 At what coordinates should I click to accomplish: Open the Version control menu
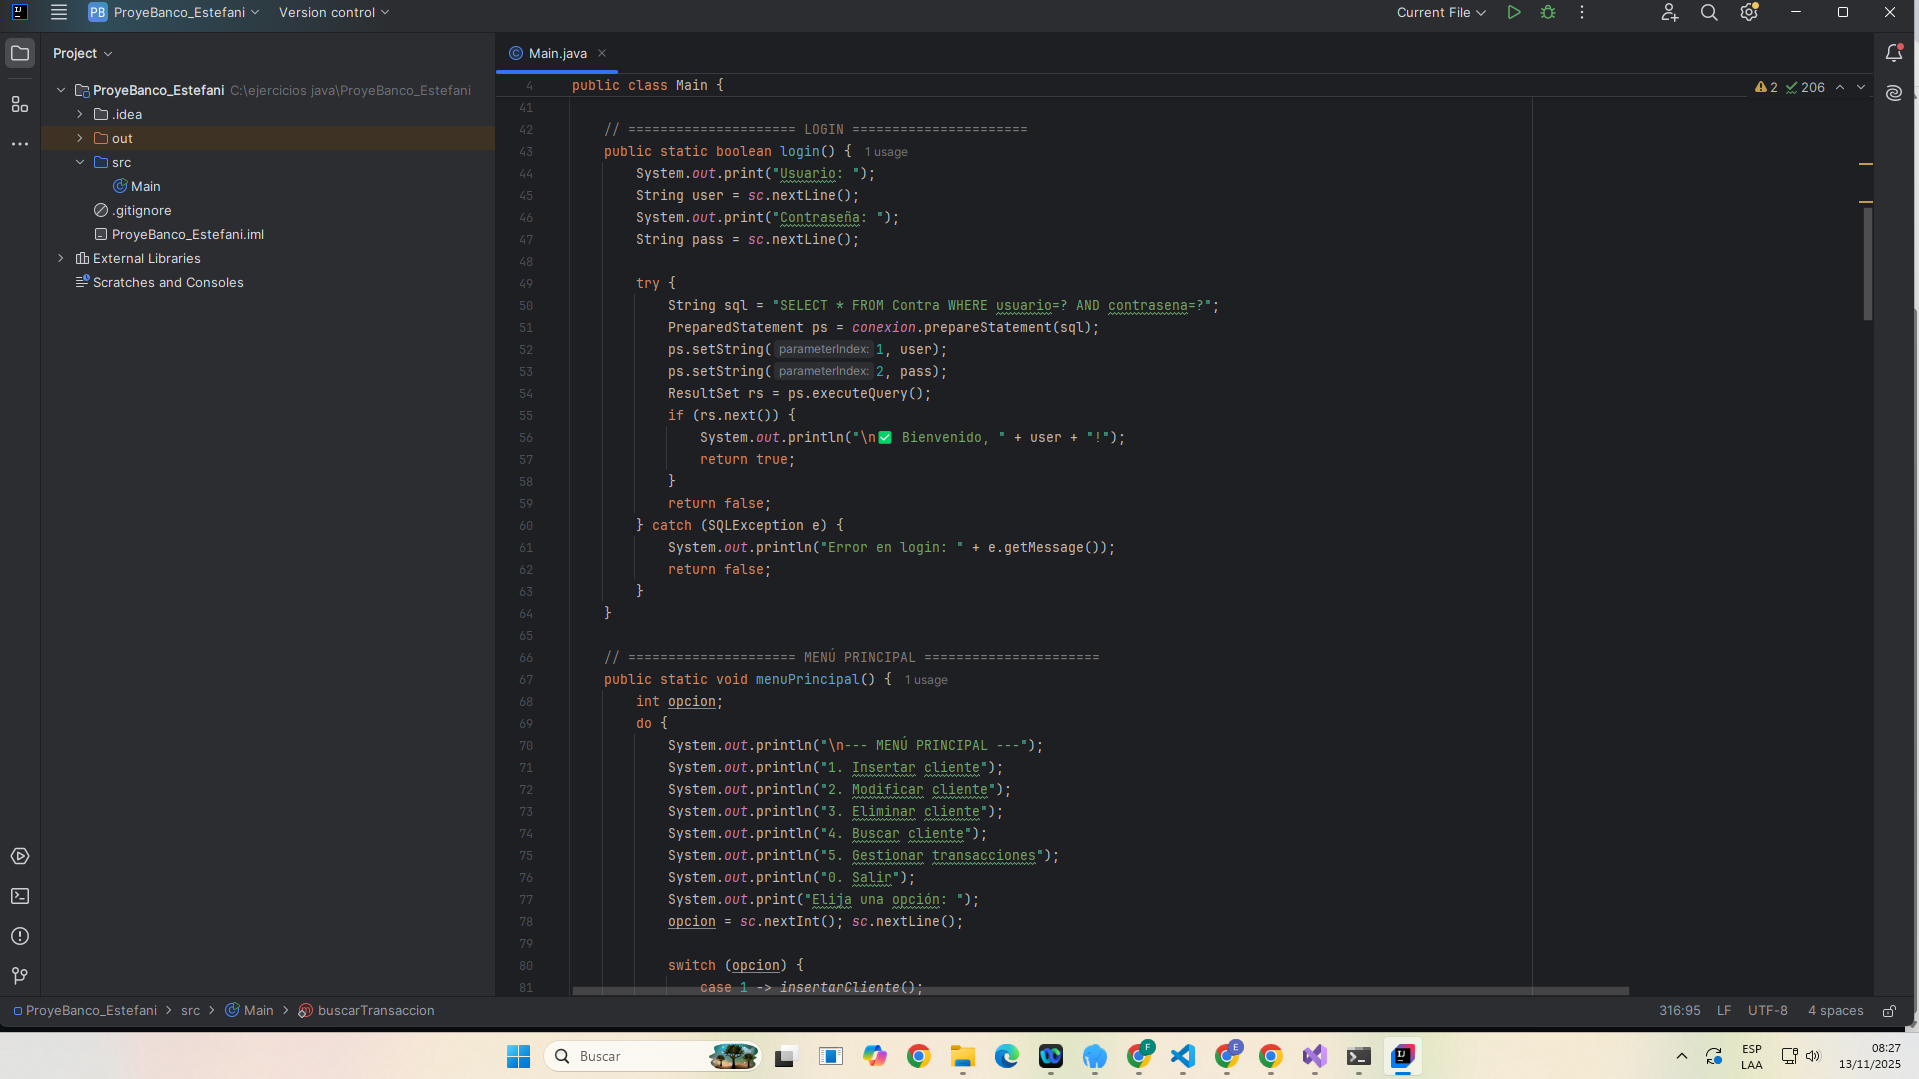334,13
